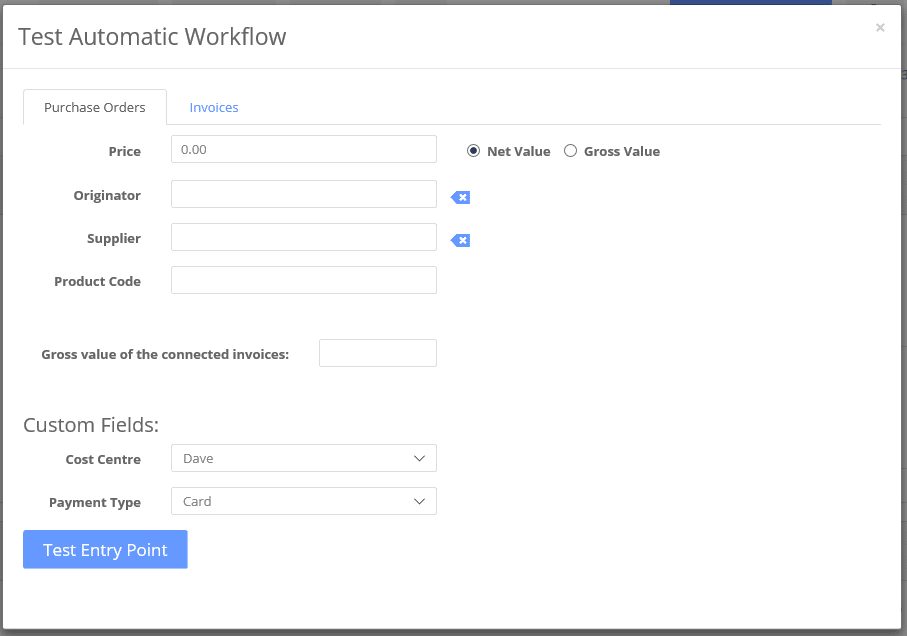Viewport: 907px width, 636px height.
Task: Focus the Originator text field
Action: point(304,194)
